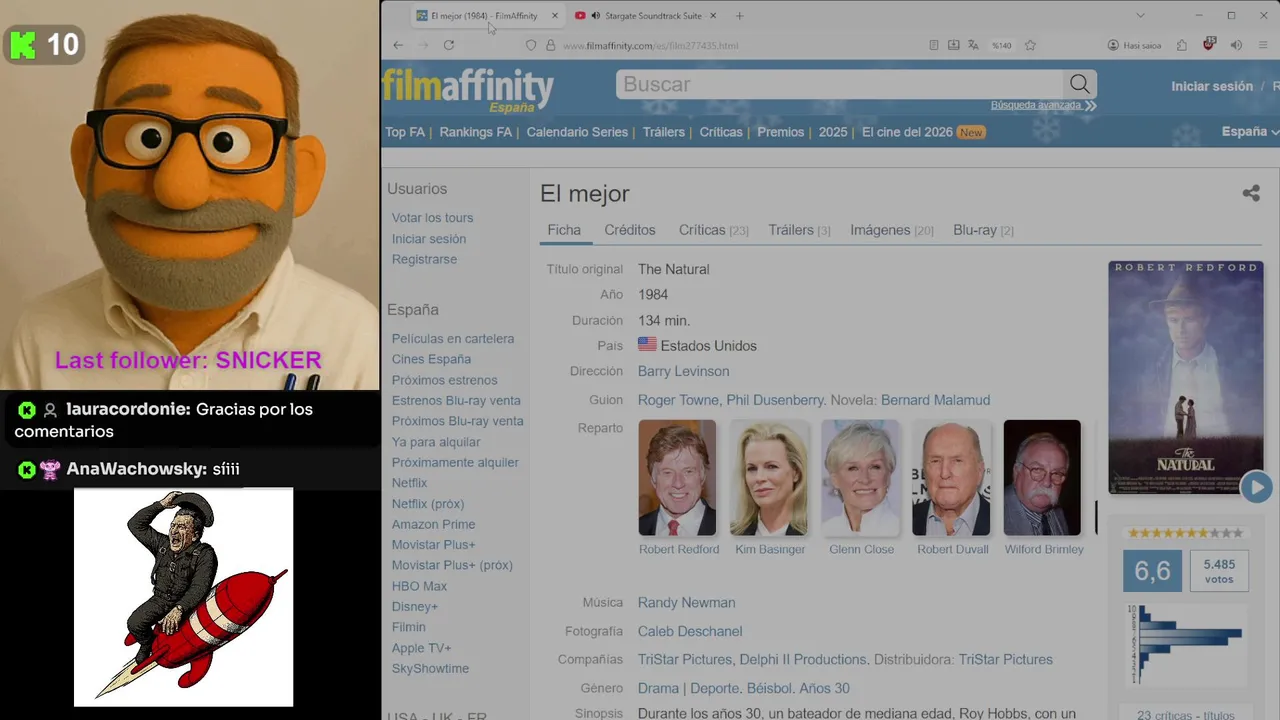
Task: Click the browser address bar URL
Action: pyautogui.click(x=650, y=45)
